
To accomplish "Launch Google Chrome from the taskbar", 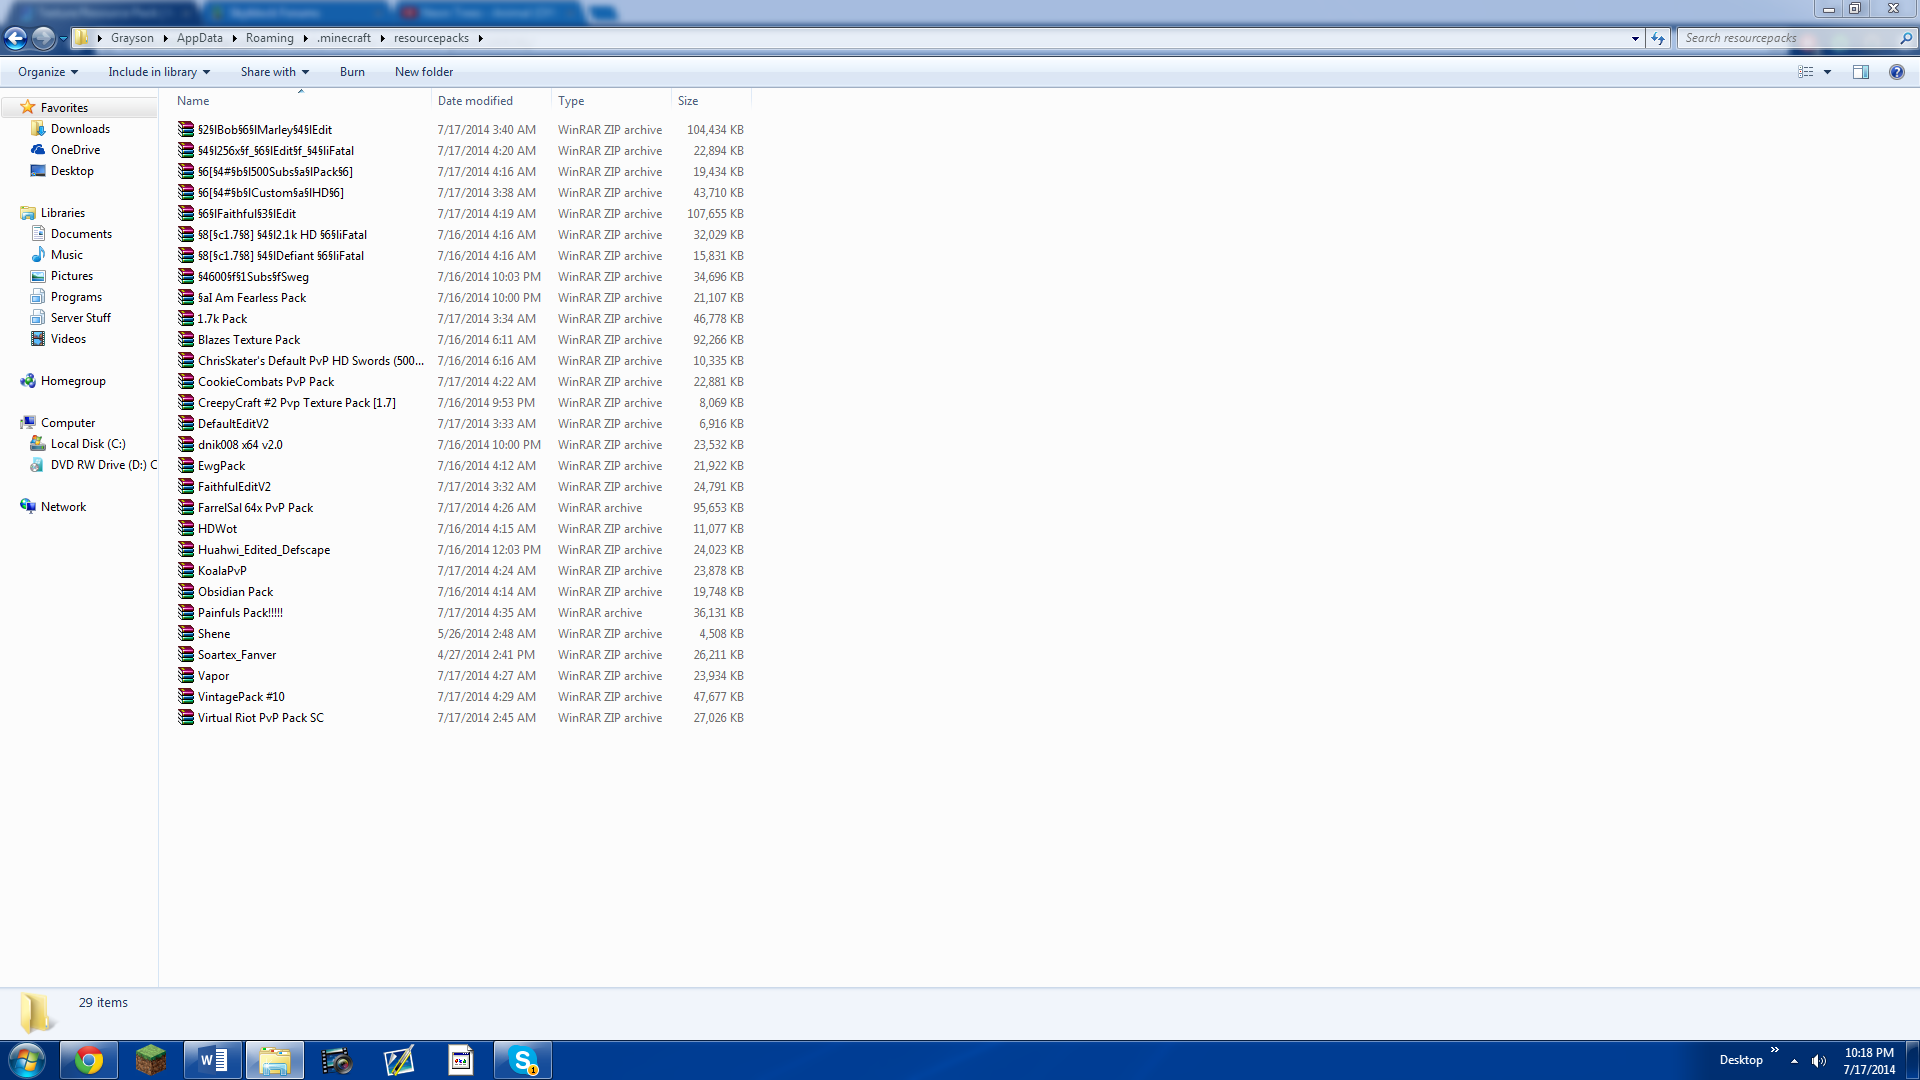I will [x=89, y=1060].
